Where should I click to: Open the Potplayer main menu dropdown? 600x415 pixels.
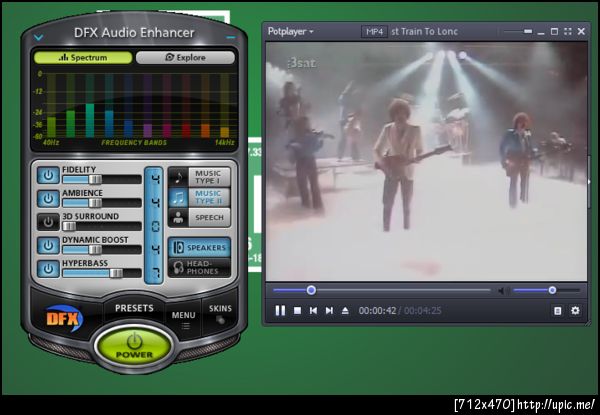pyautogui.click(x=290, y=31)
